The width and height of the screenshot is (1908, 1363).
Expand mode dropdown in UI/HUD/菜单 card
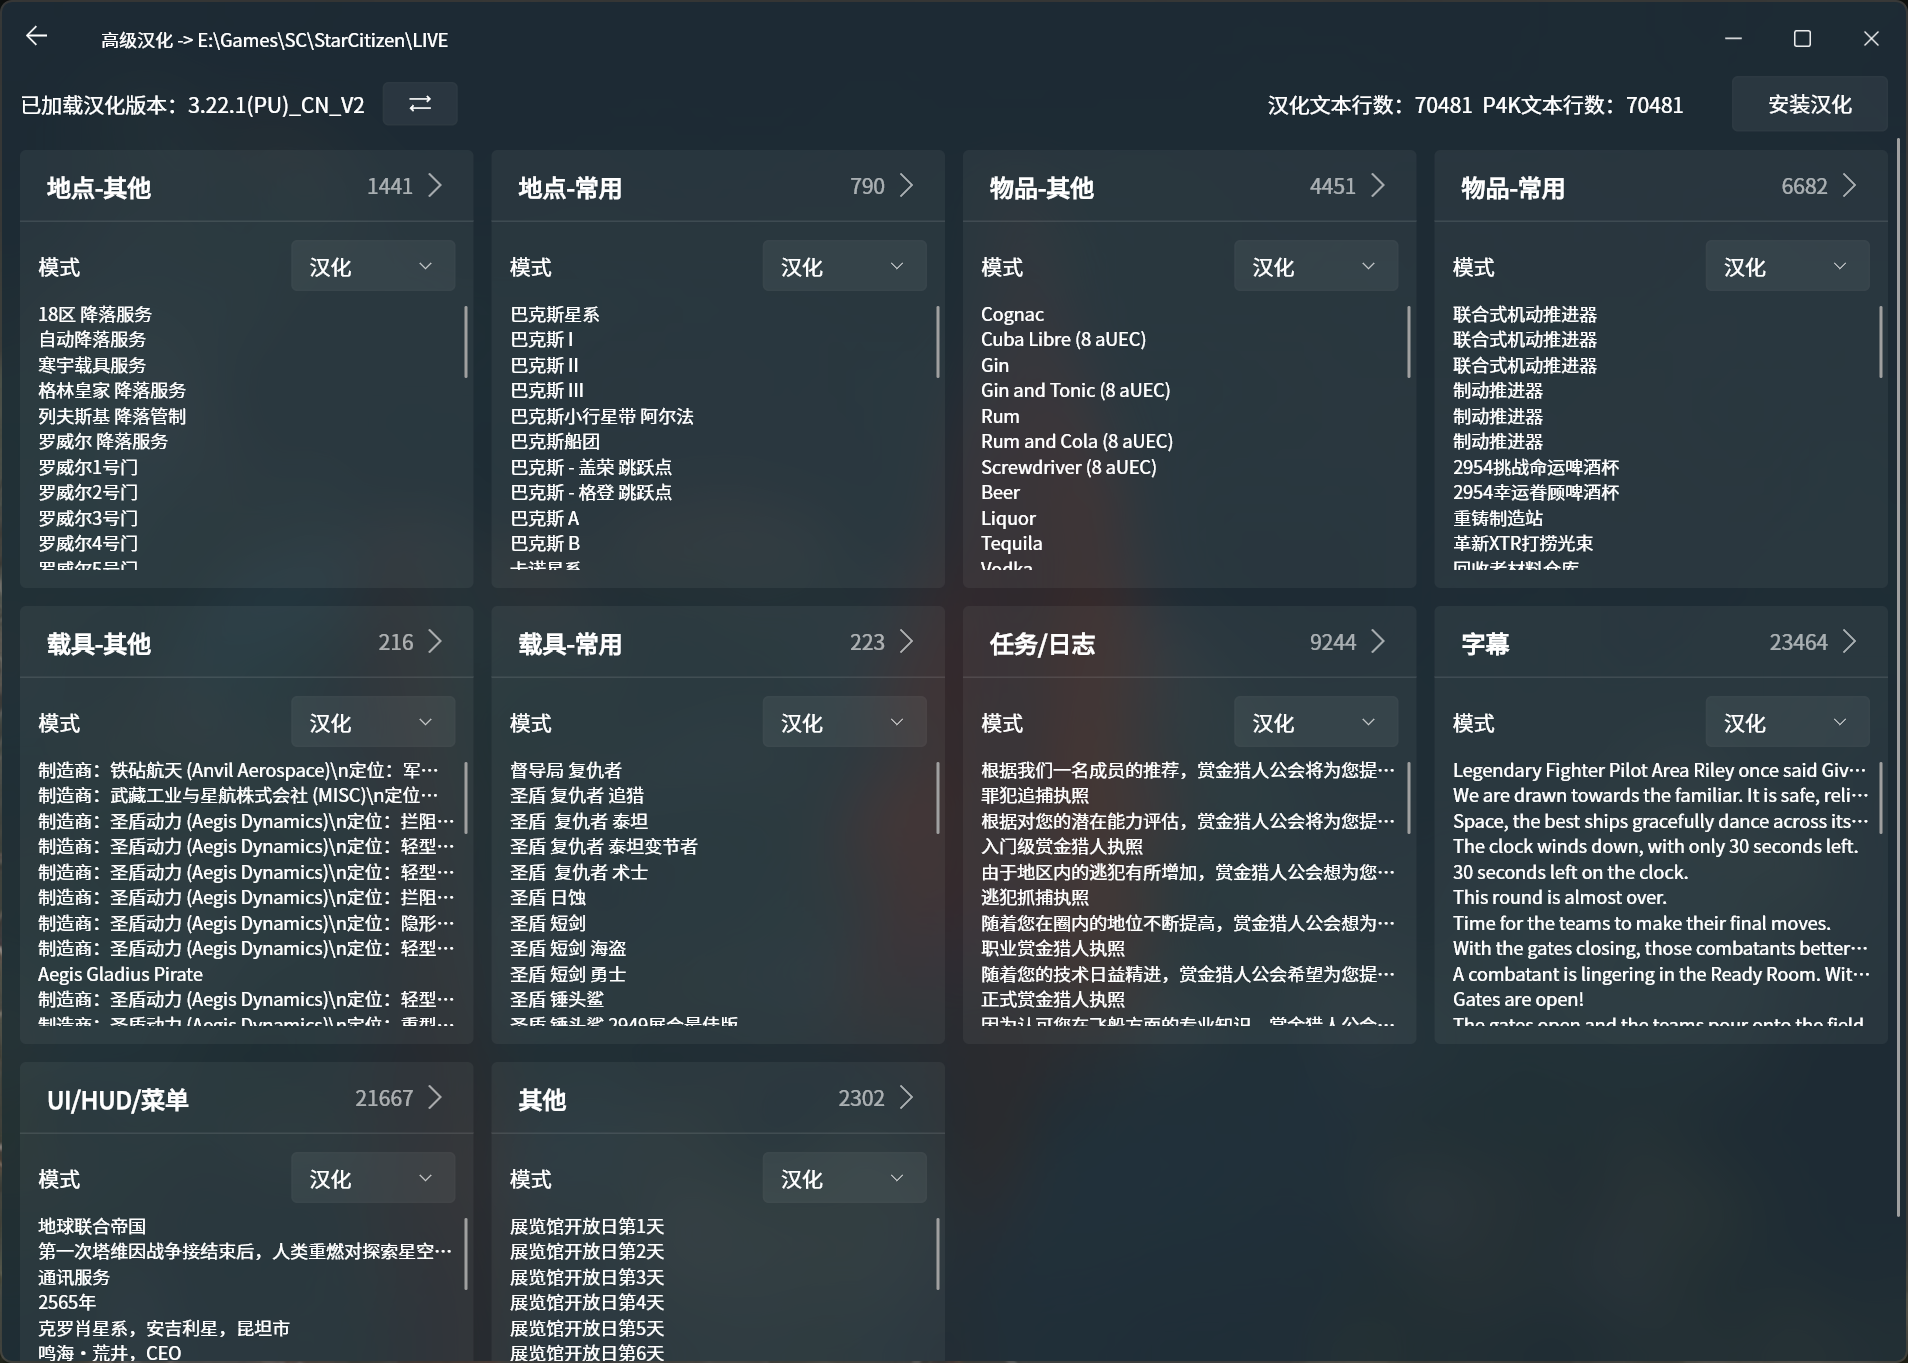click(x=373, y=1178)
